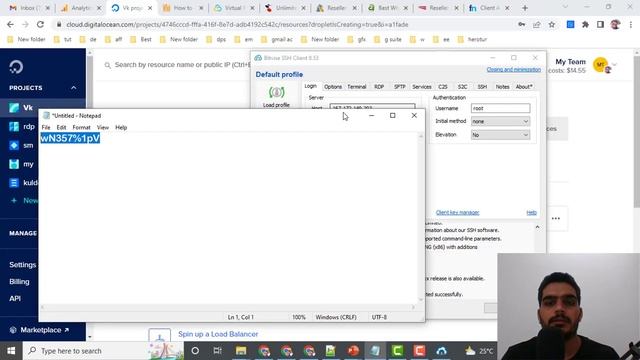The width and height of the screenshot is (640, 360).
Task: Open a new browser tab
Action: click(525, 8)
